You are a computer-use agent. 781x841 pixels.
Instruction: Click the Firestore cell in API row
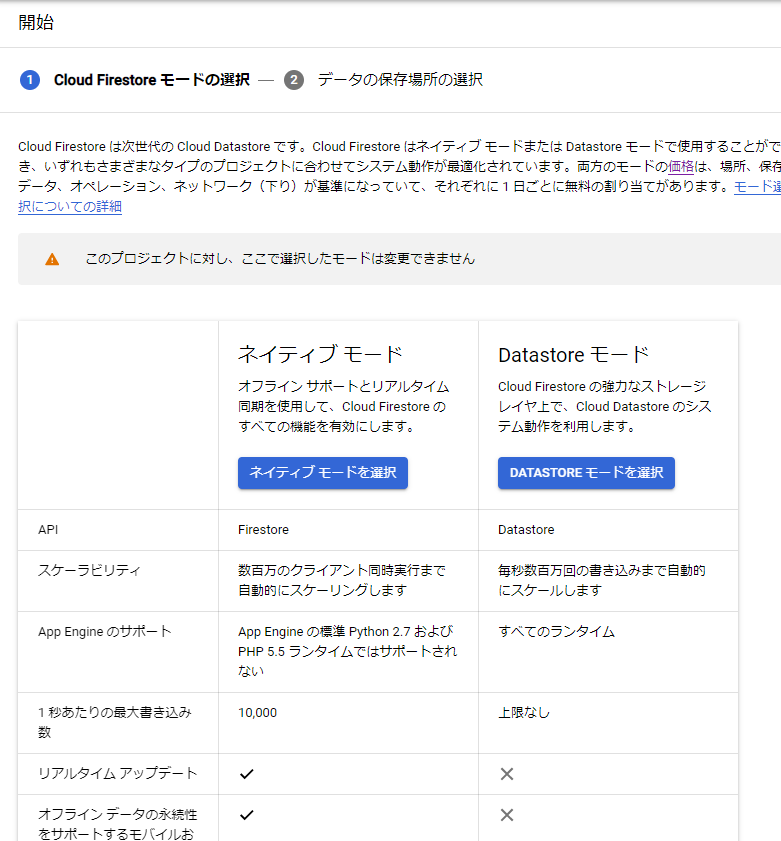point(263,530)
